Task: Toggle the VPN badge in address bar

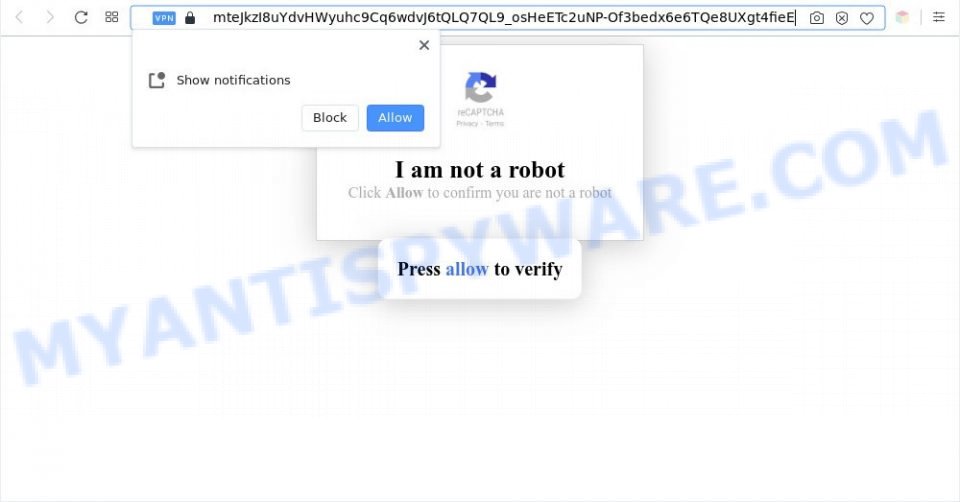Action: pos(164,18)
